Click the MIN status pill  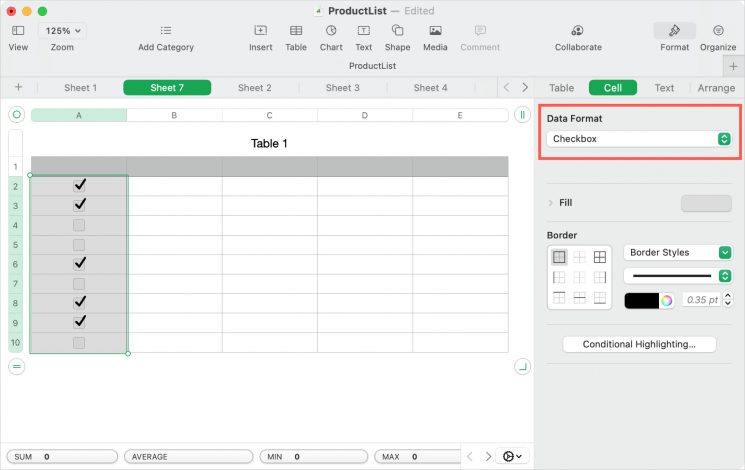[x=314, y=457]
